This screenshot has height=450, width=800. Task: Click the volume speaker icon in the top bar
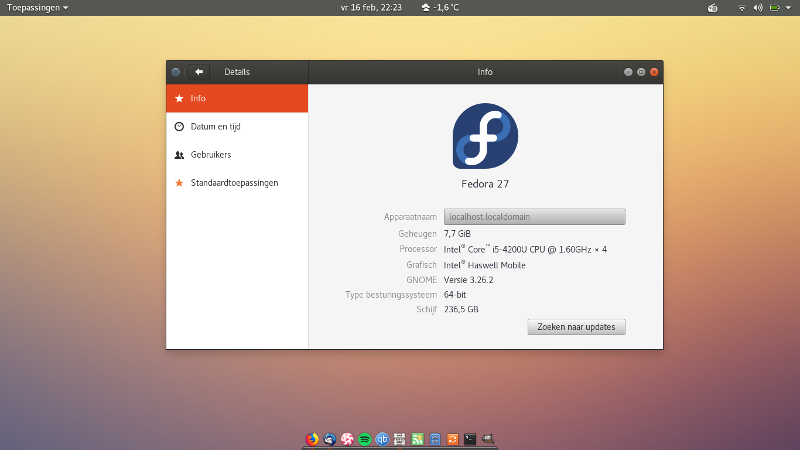tap(758, 8)
